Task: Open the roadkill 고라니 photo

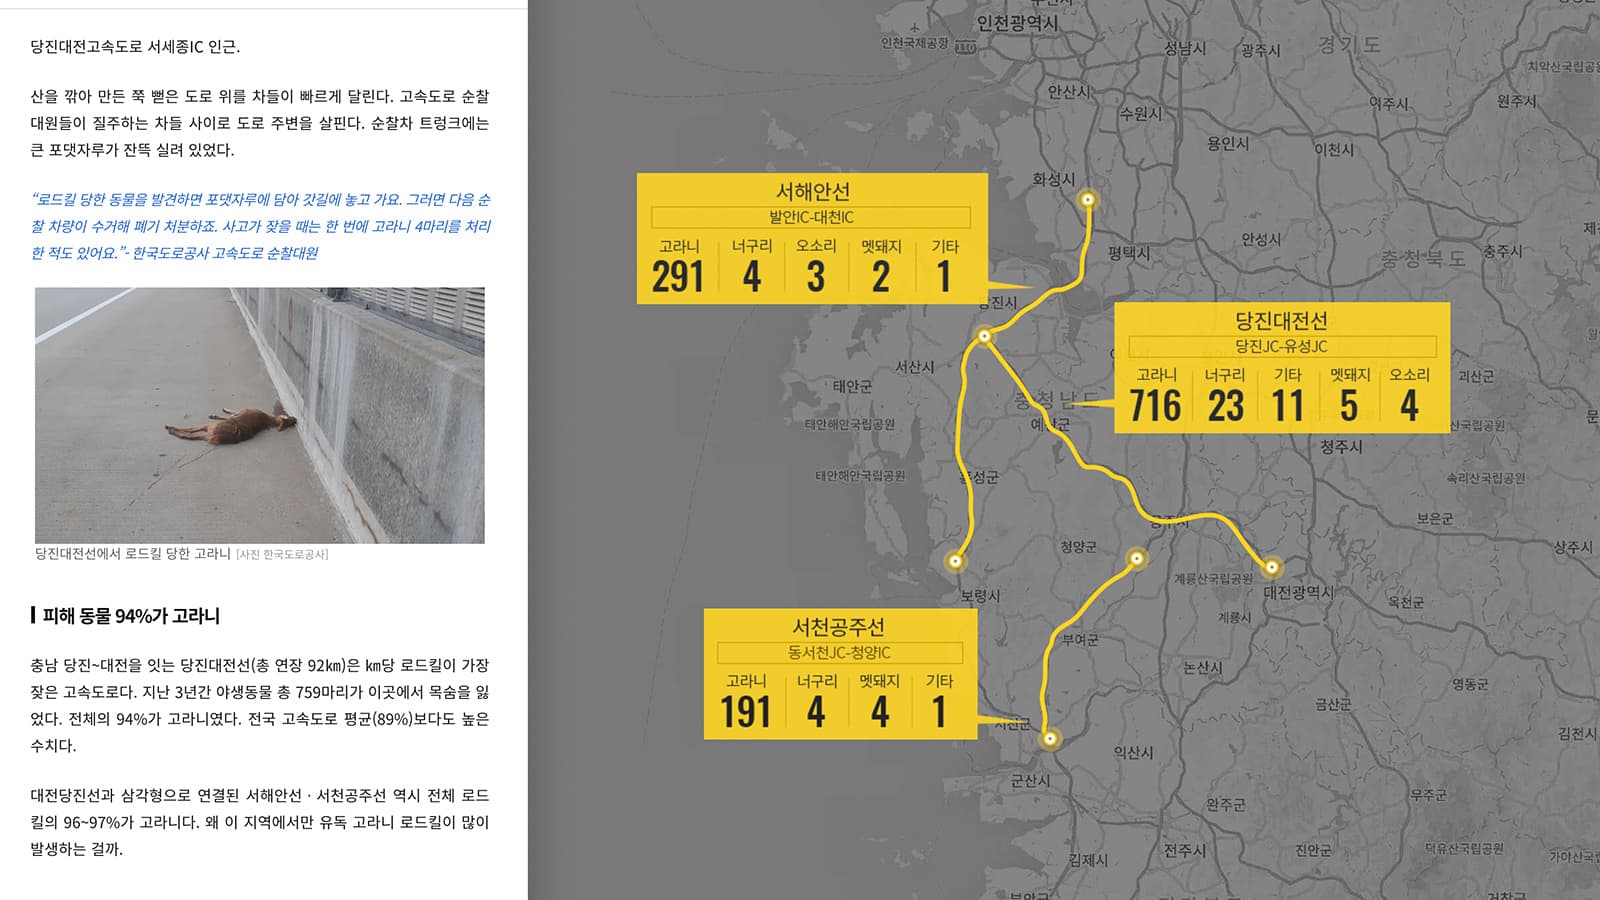Action: 260,415
